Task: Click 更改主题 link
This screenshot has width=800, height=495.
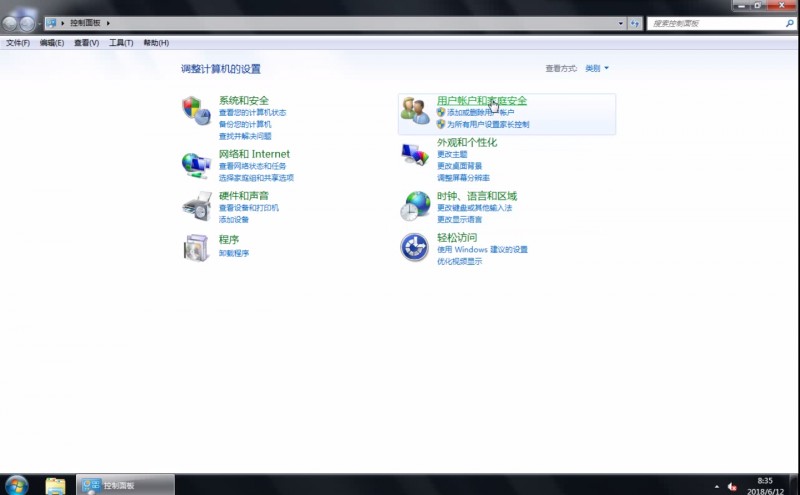Action: pos(452,154)
